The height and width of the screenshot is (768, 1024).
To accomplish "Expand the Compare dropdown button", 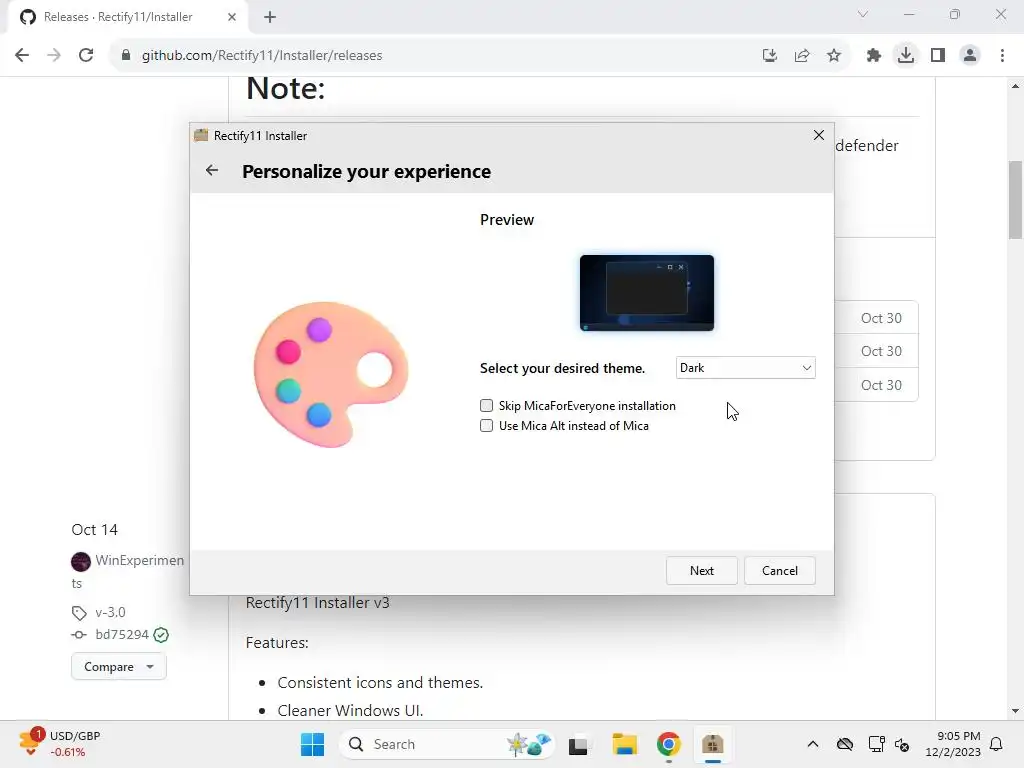I will [x=119, y=667].
